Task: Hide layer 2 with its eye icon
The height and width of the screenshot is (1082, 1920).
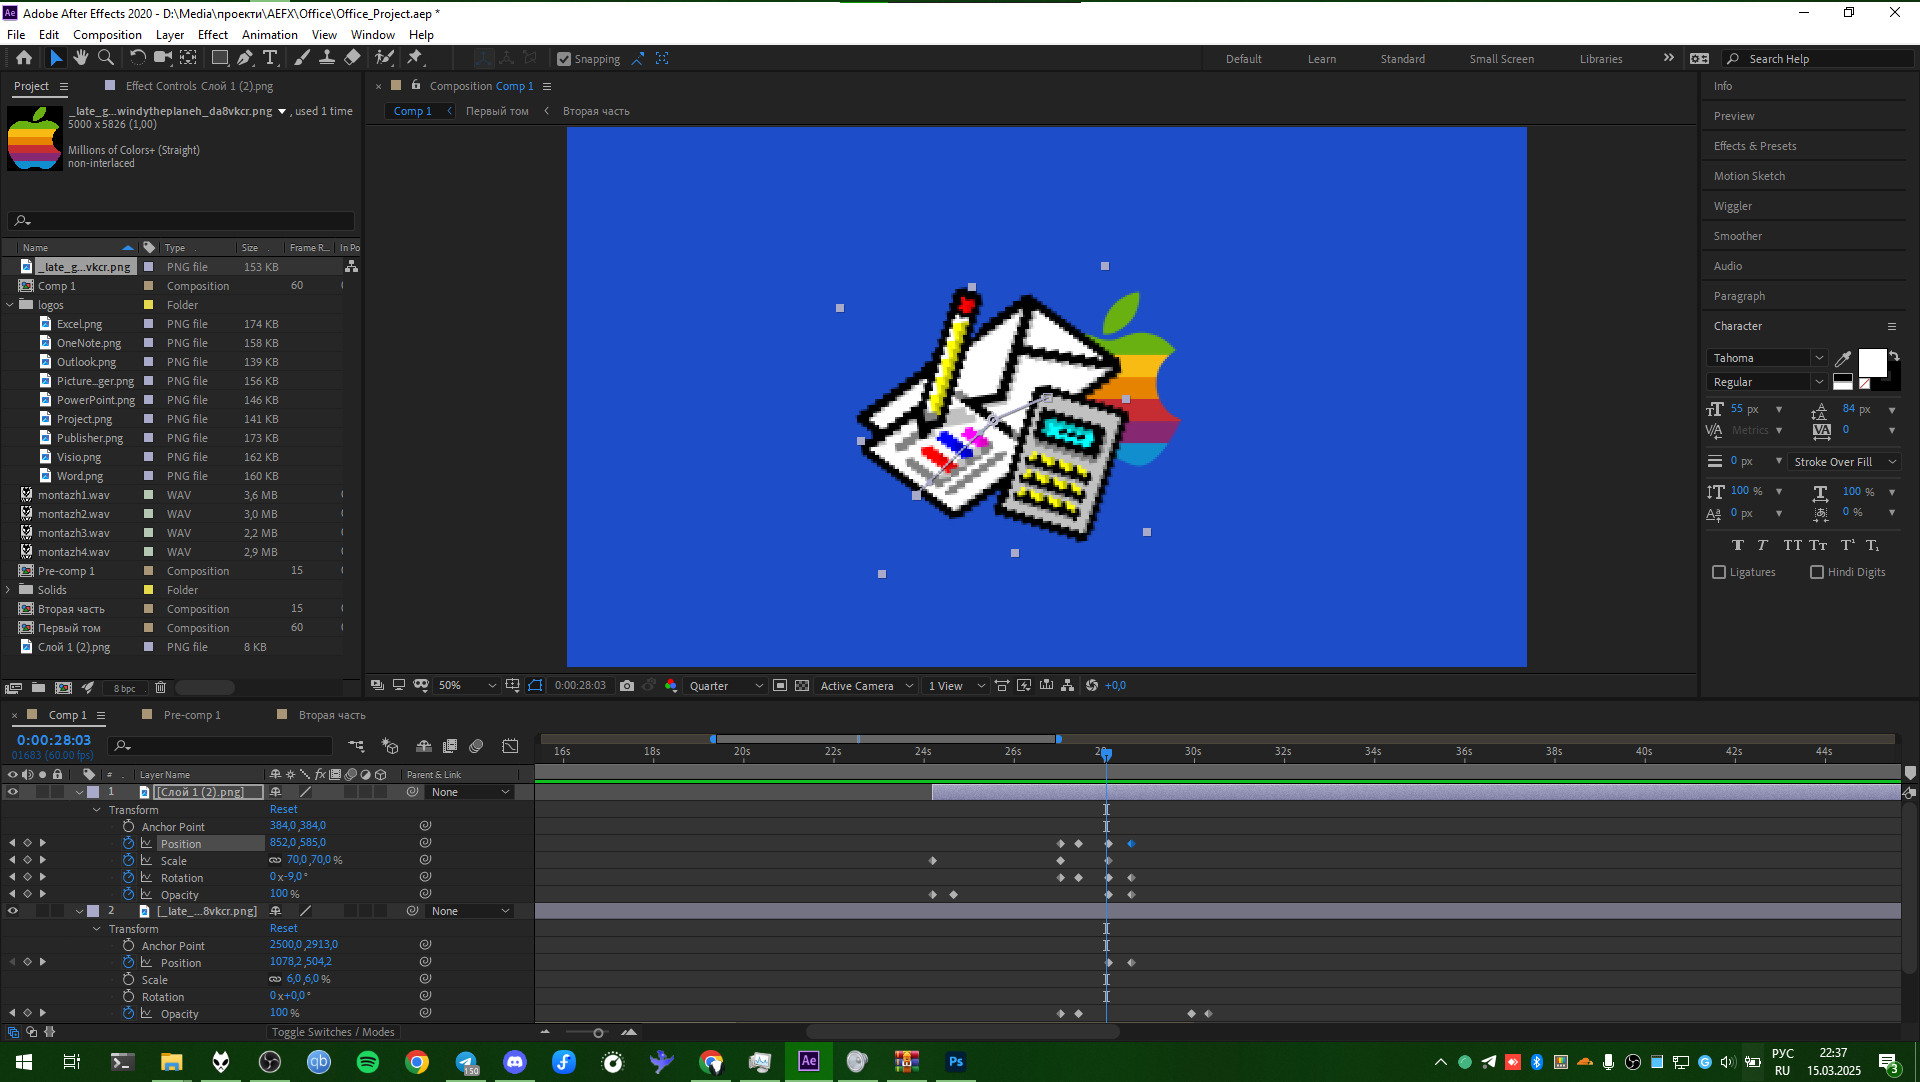Action: click(x=13, y=911)
